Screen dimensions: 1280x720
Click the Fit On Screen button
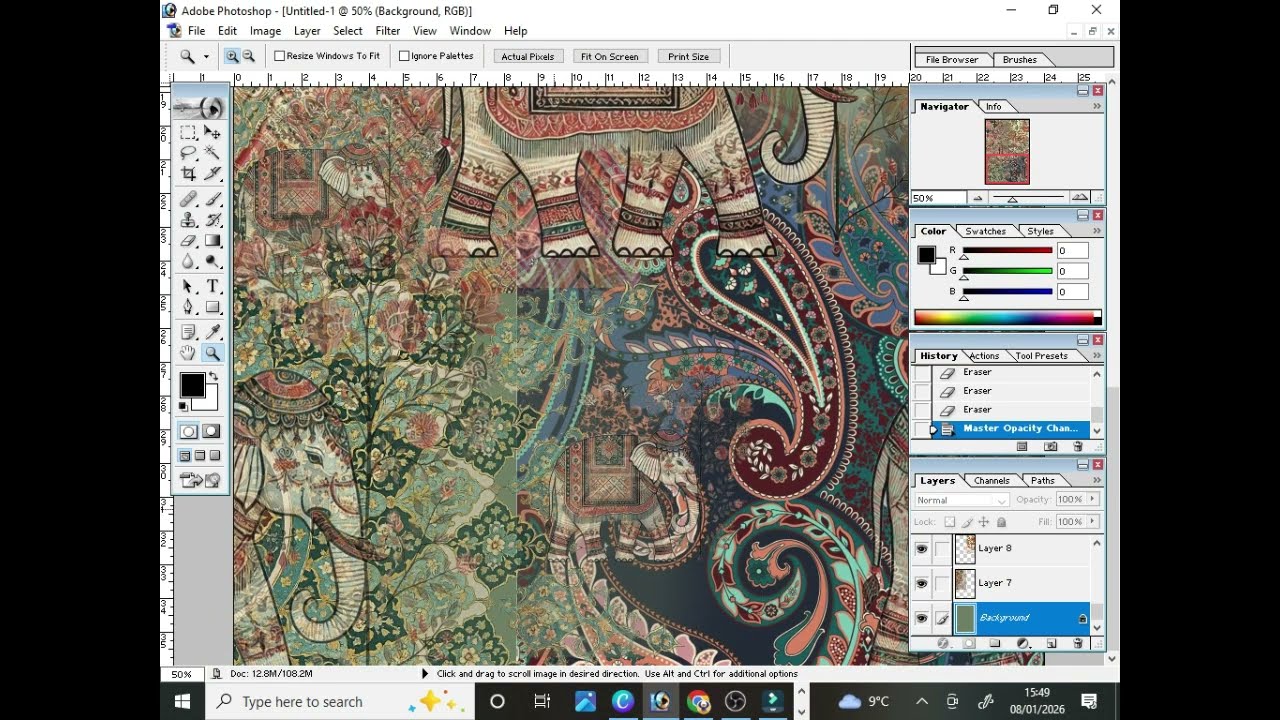(x=610, y=57)
